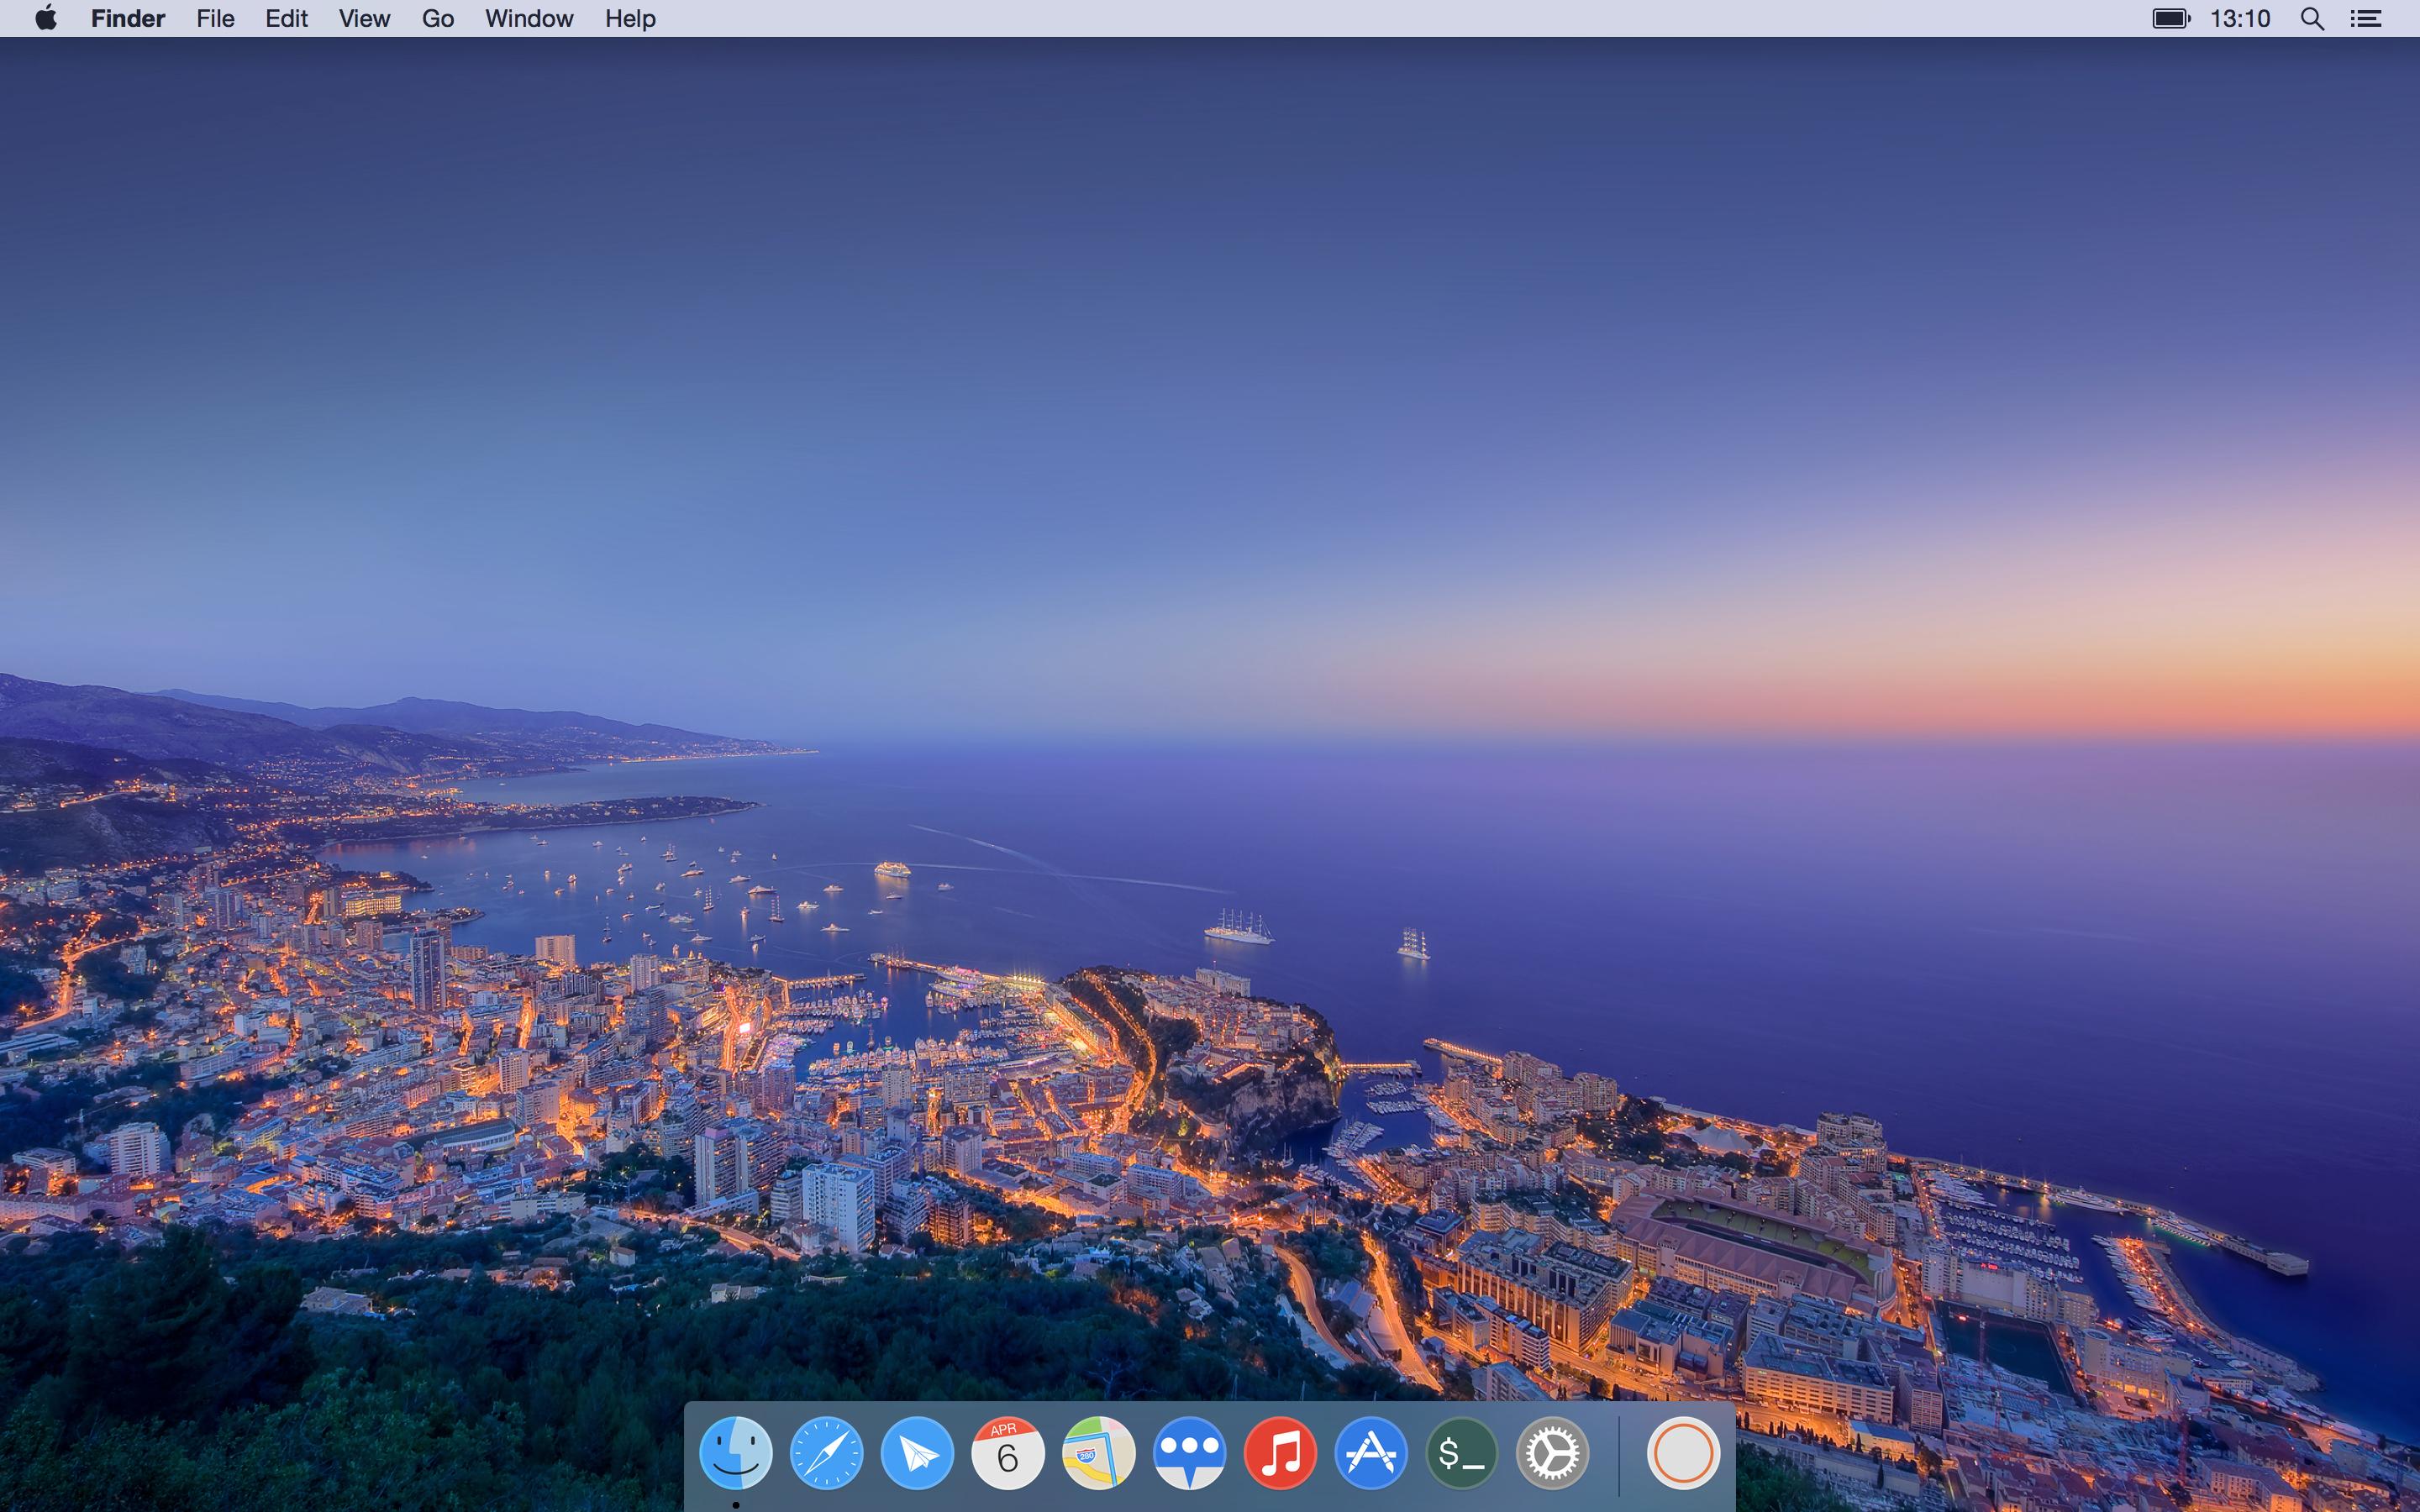The image size is (2420, 1512).
Task: Launch Safari compass icon in dock
Action: 826,1452
